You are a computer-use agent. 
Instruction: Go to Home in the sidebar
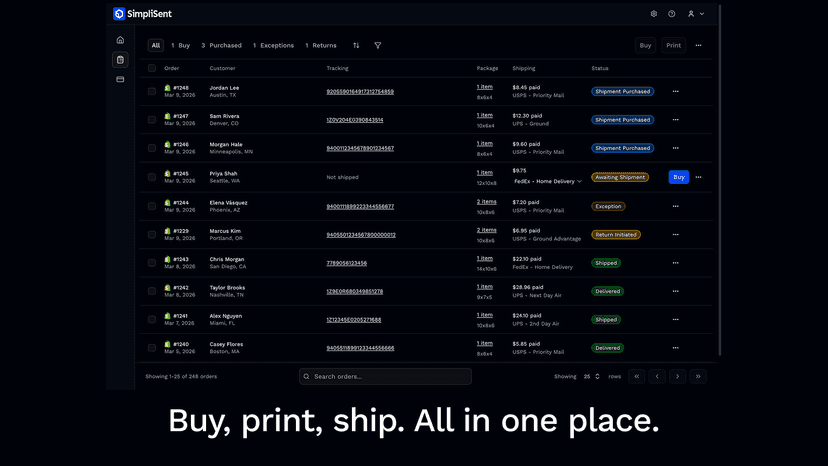click(120, 40)
